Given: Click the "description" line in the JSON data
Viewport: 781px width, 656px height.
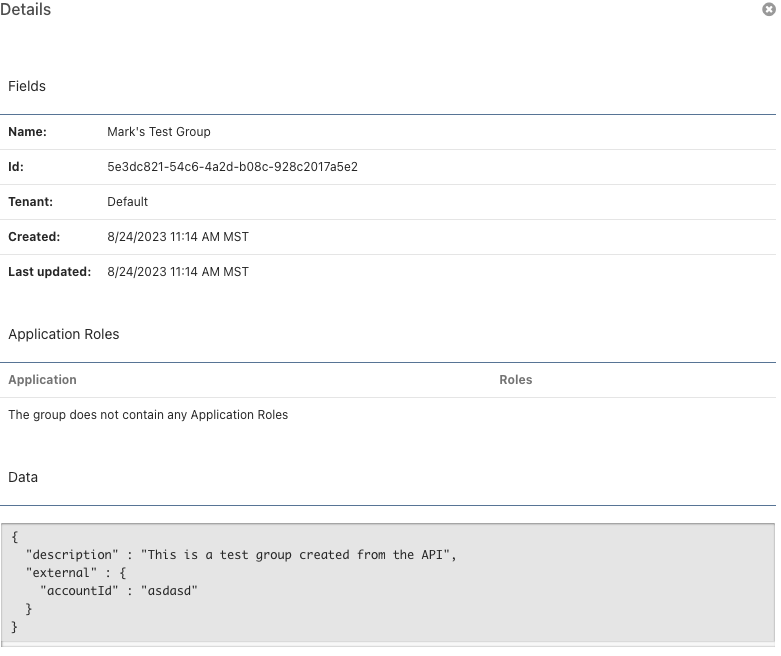Looking at the screenshot, I should (x=241, y=554).
